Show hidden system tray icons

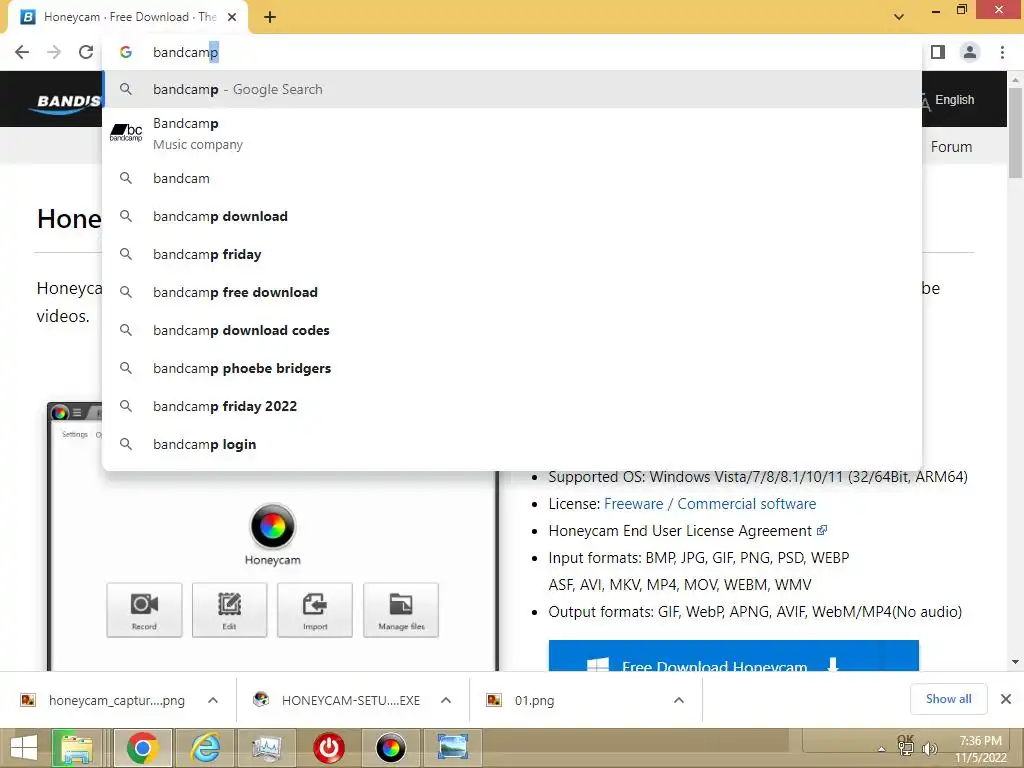click(882, 749)
